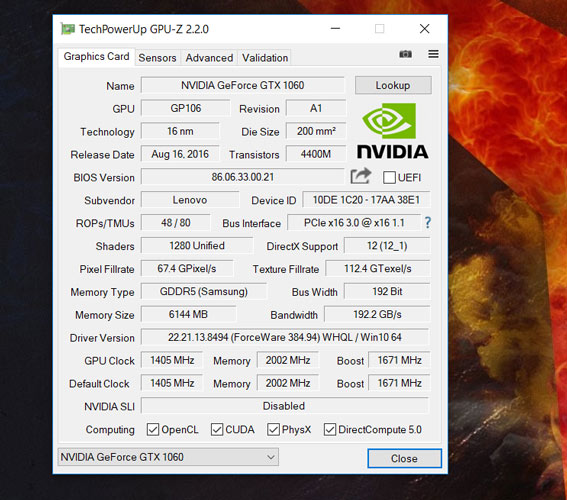Image resolution: width=567 pixels, height=500 pixels.
Task: Click the Bandwidth field 192.2 GB/s
Action: tap(377, 314)
